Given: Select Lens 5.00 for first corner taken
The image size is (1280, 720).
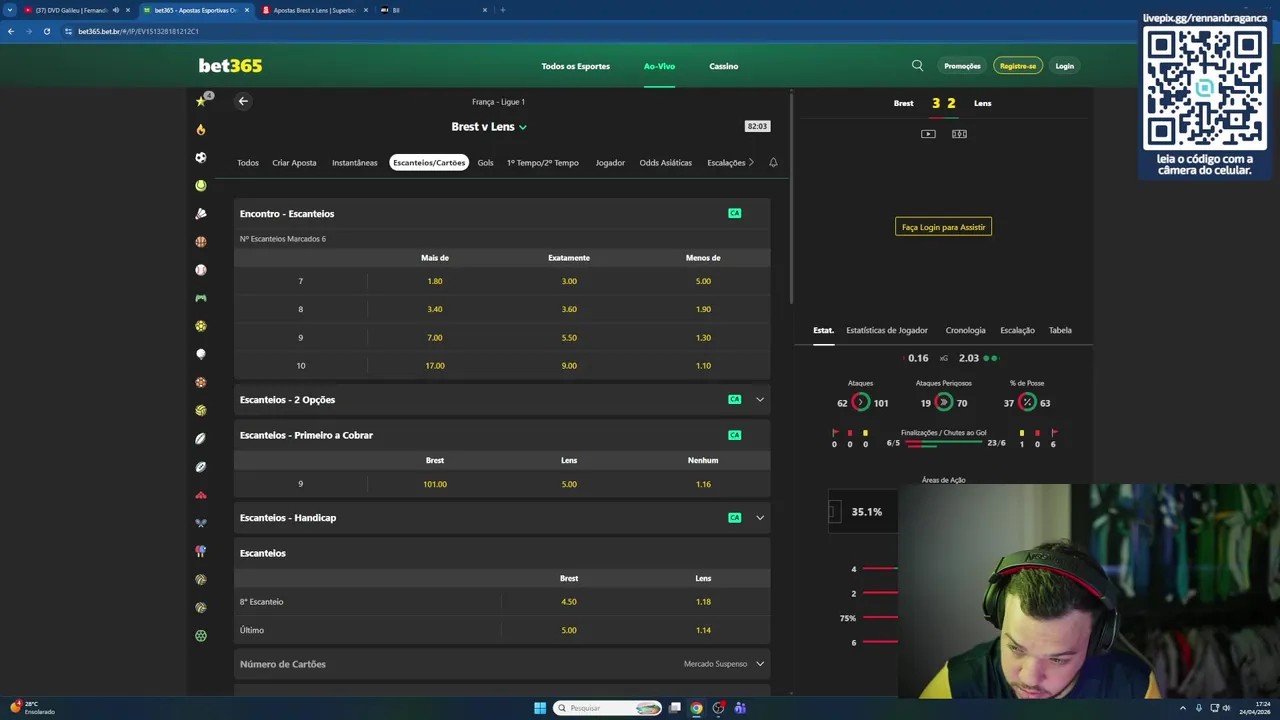Looking at the screenshot, I should pos(569,484).
